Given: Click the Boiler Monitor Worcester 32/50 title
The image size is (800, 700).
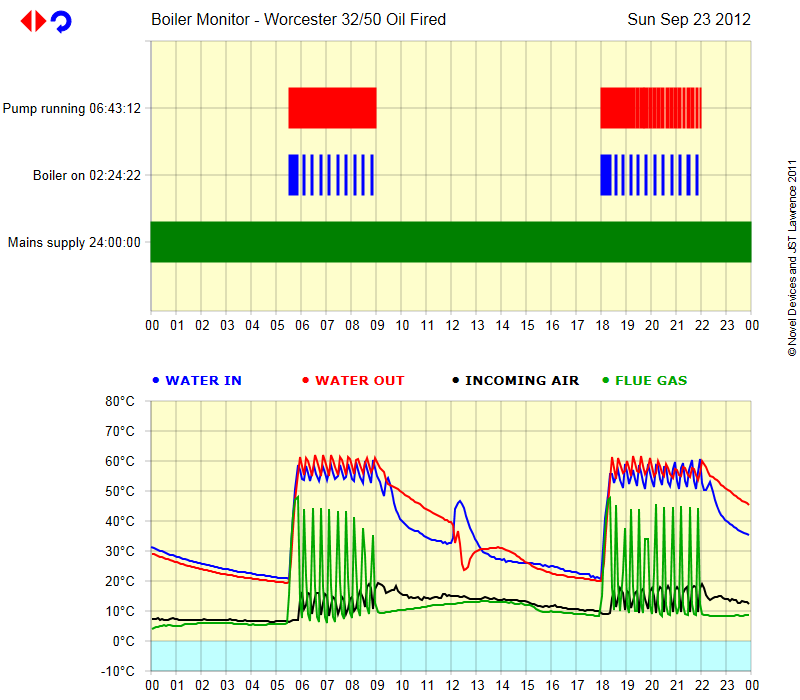Looking at the screenshot, I should tap(298, 19).
